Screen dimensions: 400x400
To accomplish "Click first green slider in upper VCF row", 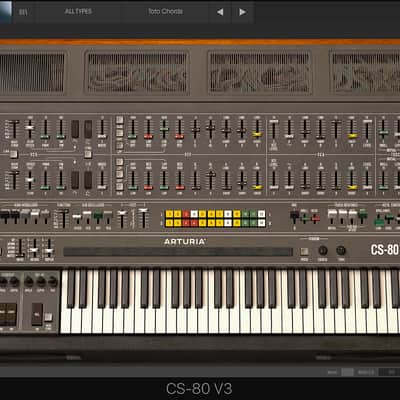I will tap(132, 136).
